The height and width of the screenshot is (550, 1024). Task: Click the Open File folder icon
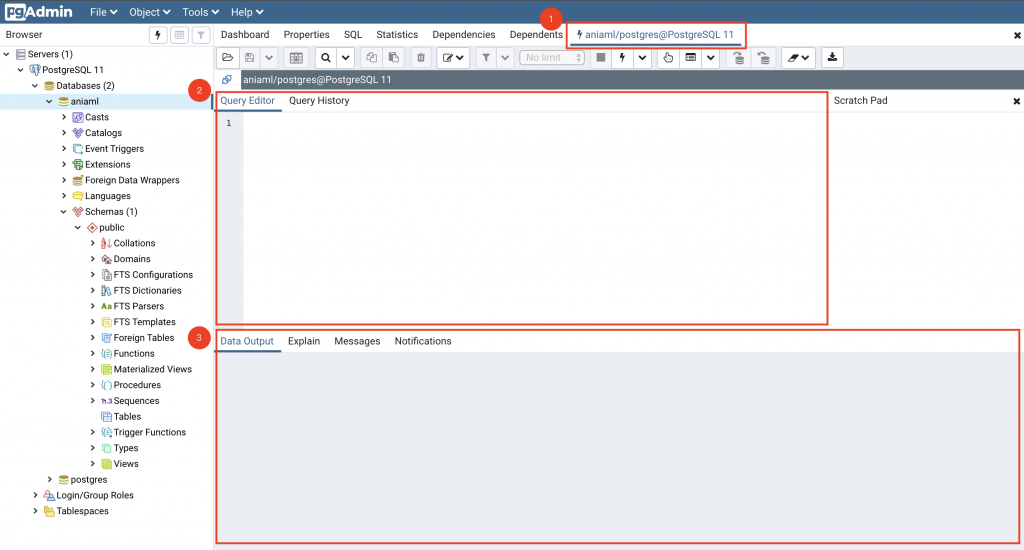(x=227, y=57)
